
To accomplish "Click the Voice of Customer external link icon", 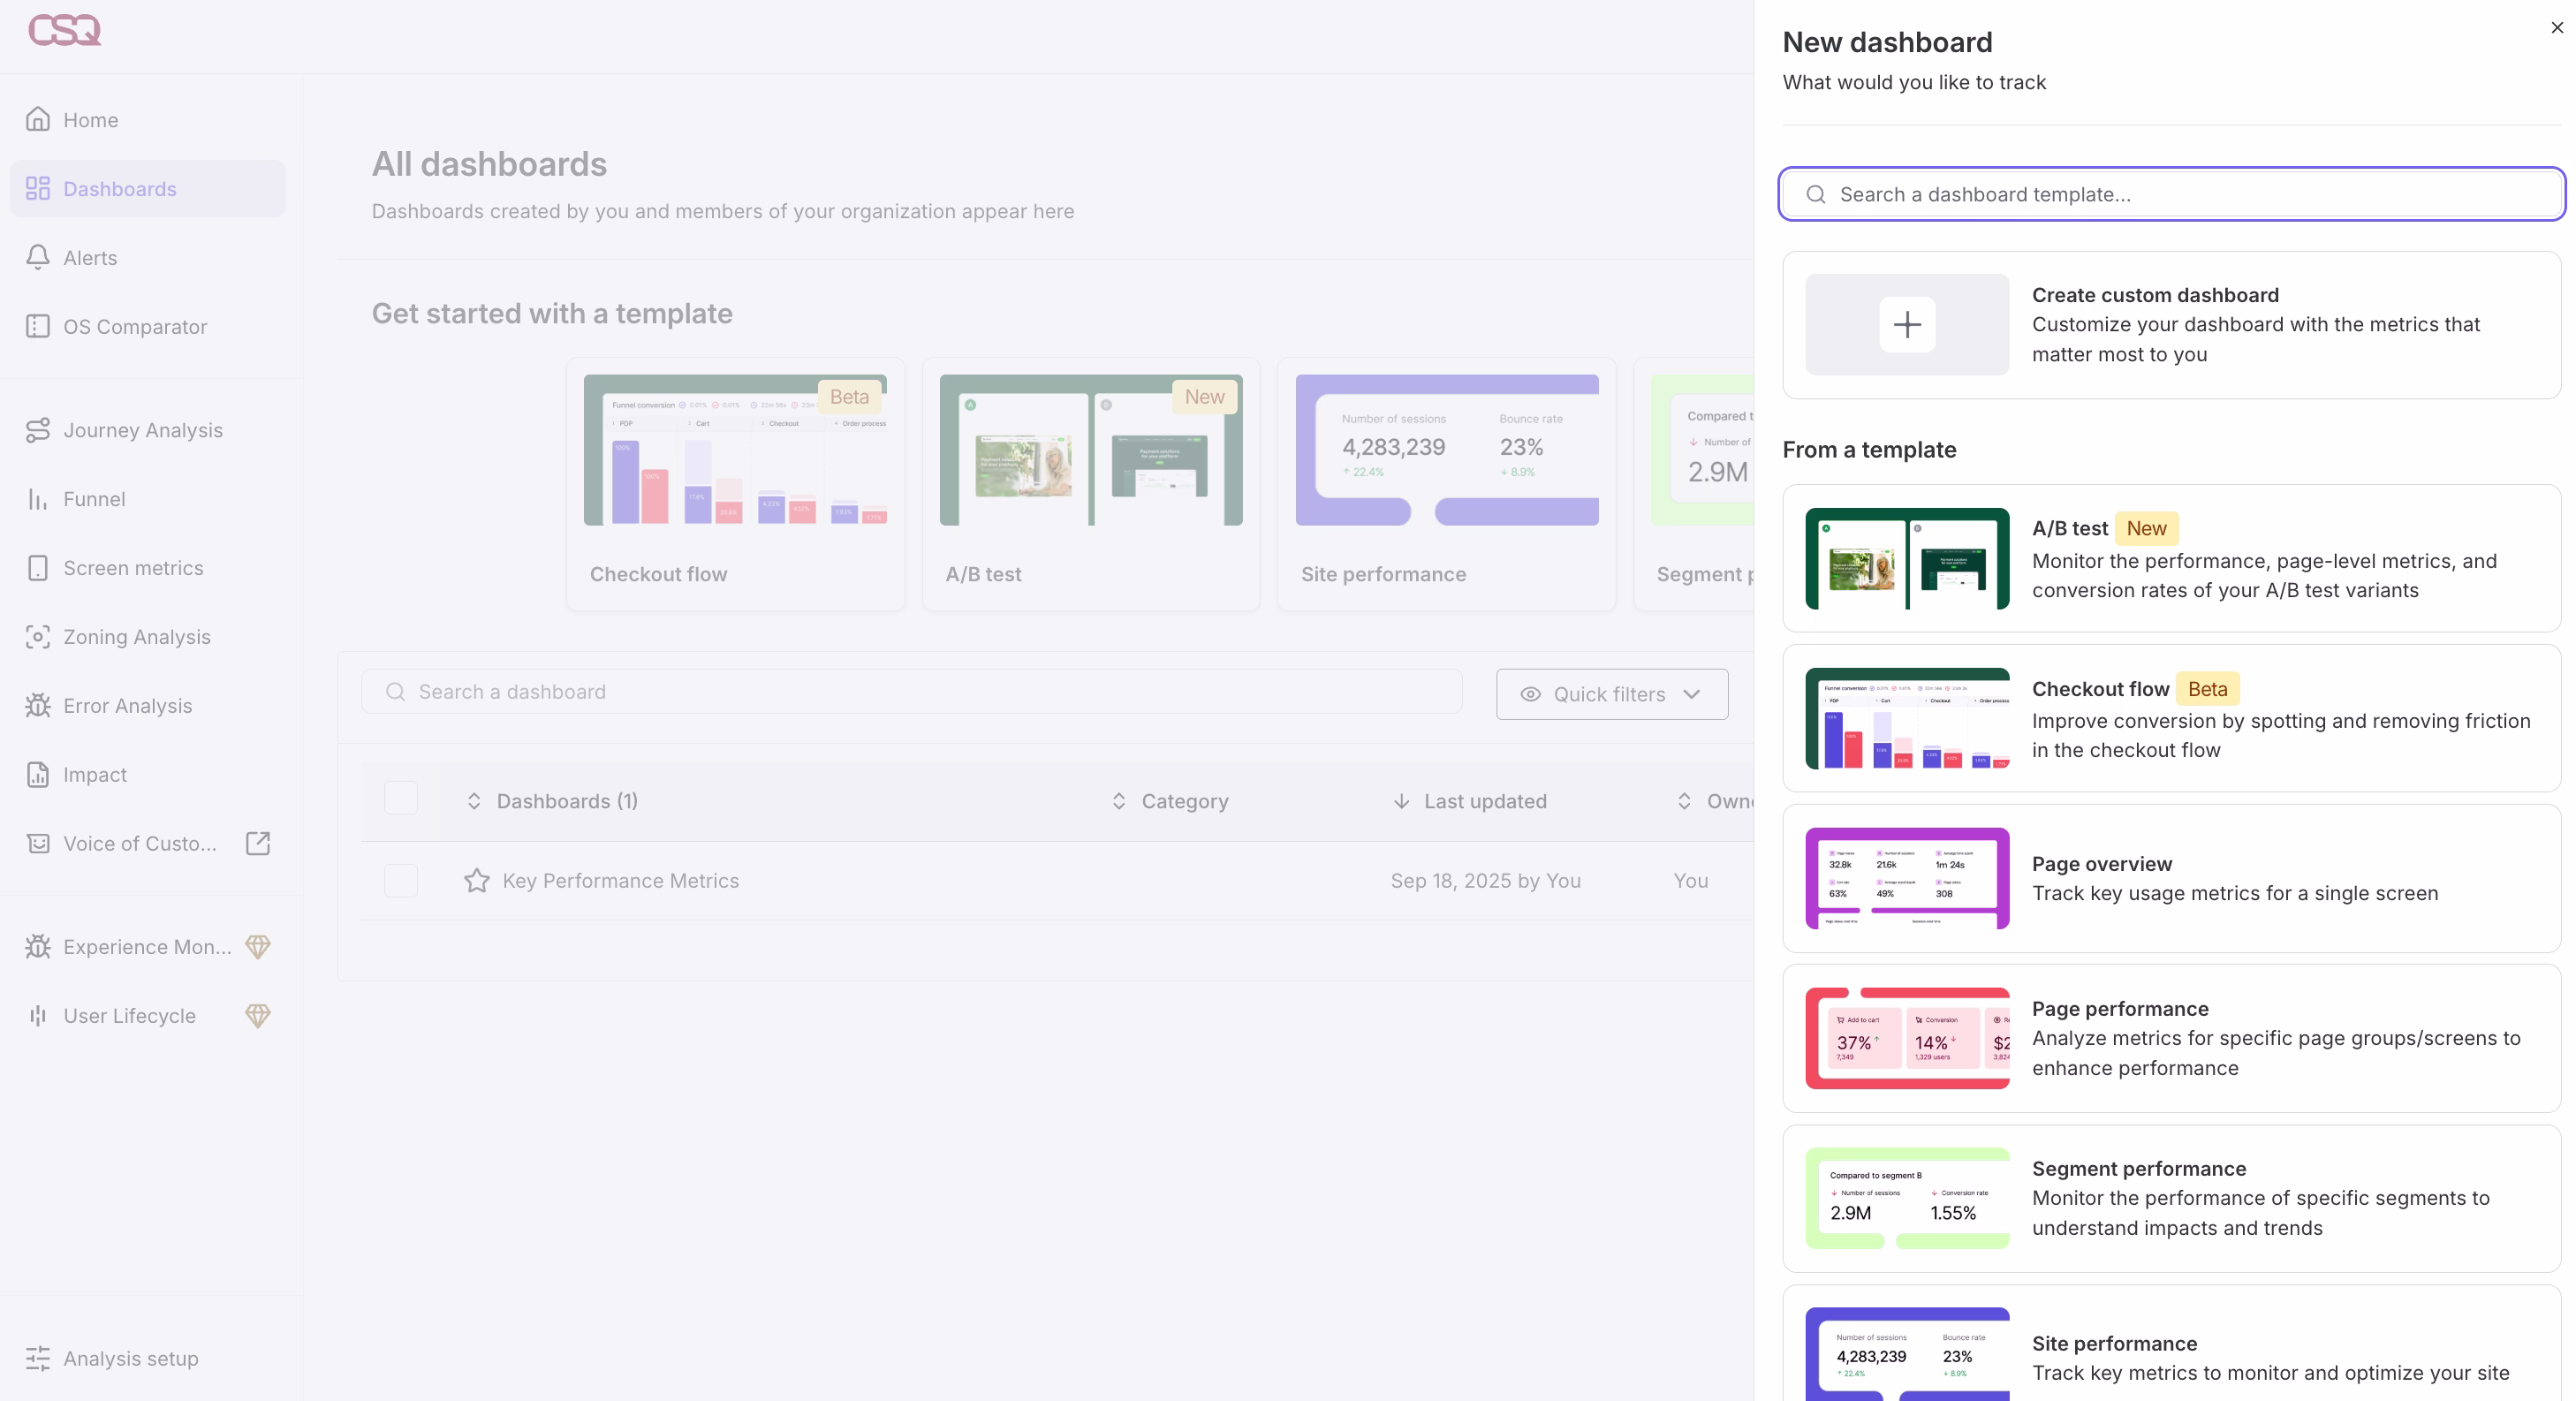I will [258, 843].
